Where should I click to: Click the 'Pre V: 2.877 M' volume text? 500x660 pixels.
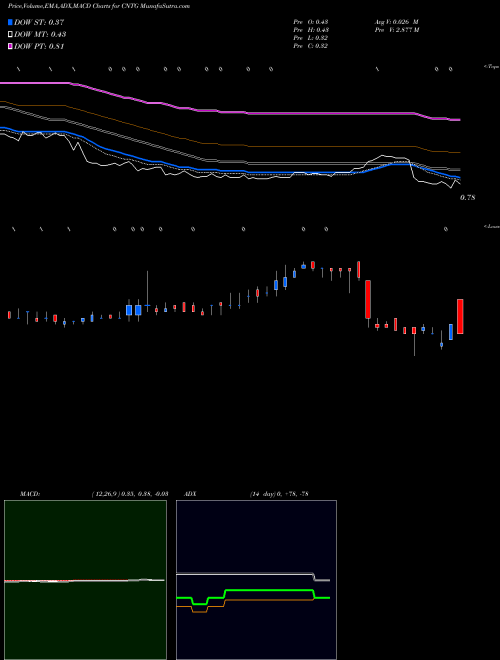(397, 30)
